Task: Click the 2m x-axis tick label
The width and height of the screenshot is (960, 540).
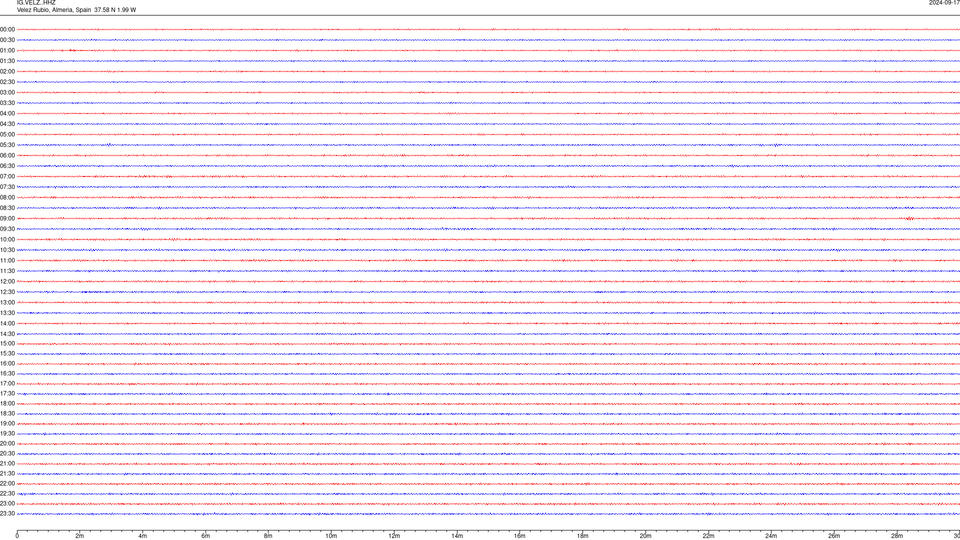Action: 80,536
